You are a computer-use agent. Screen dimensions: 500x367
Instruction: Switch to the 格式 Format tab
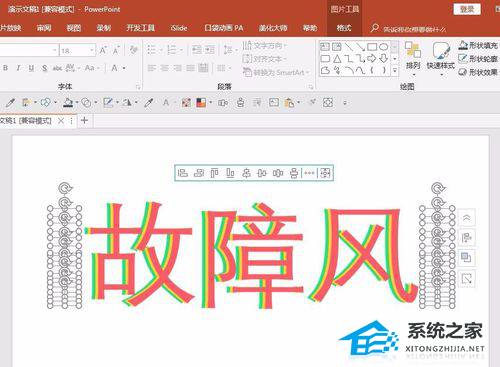(x=344, y=28)
